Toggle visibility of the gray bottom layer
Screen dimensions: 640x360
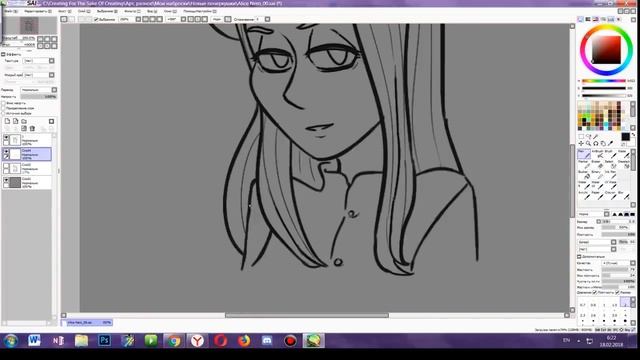pyautogui.click(x=6, y=180)
